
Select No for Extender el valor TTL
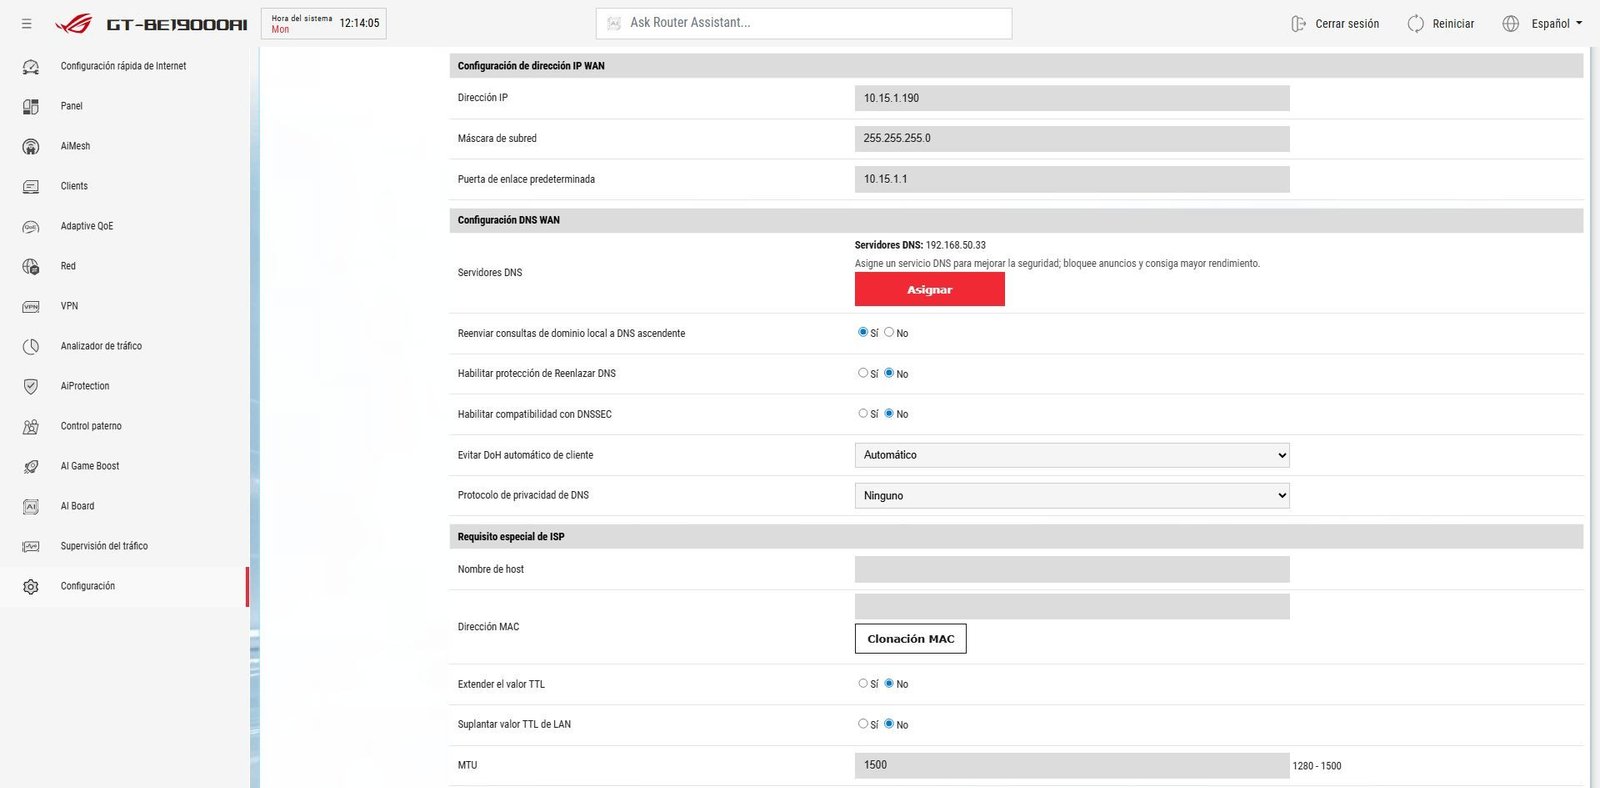coord(889,683)
